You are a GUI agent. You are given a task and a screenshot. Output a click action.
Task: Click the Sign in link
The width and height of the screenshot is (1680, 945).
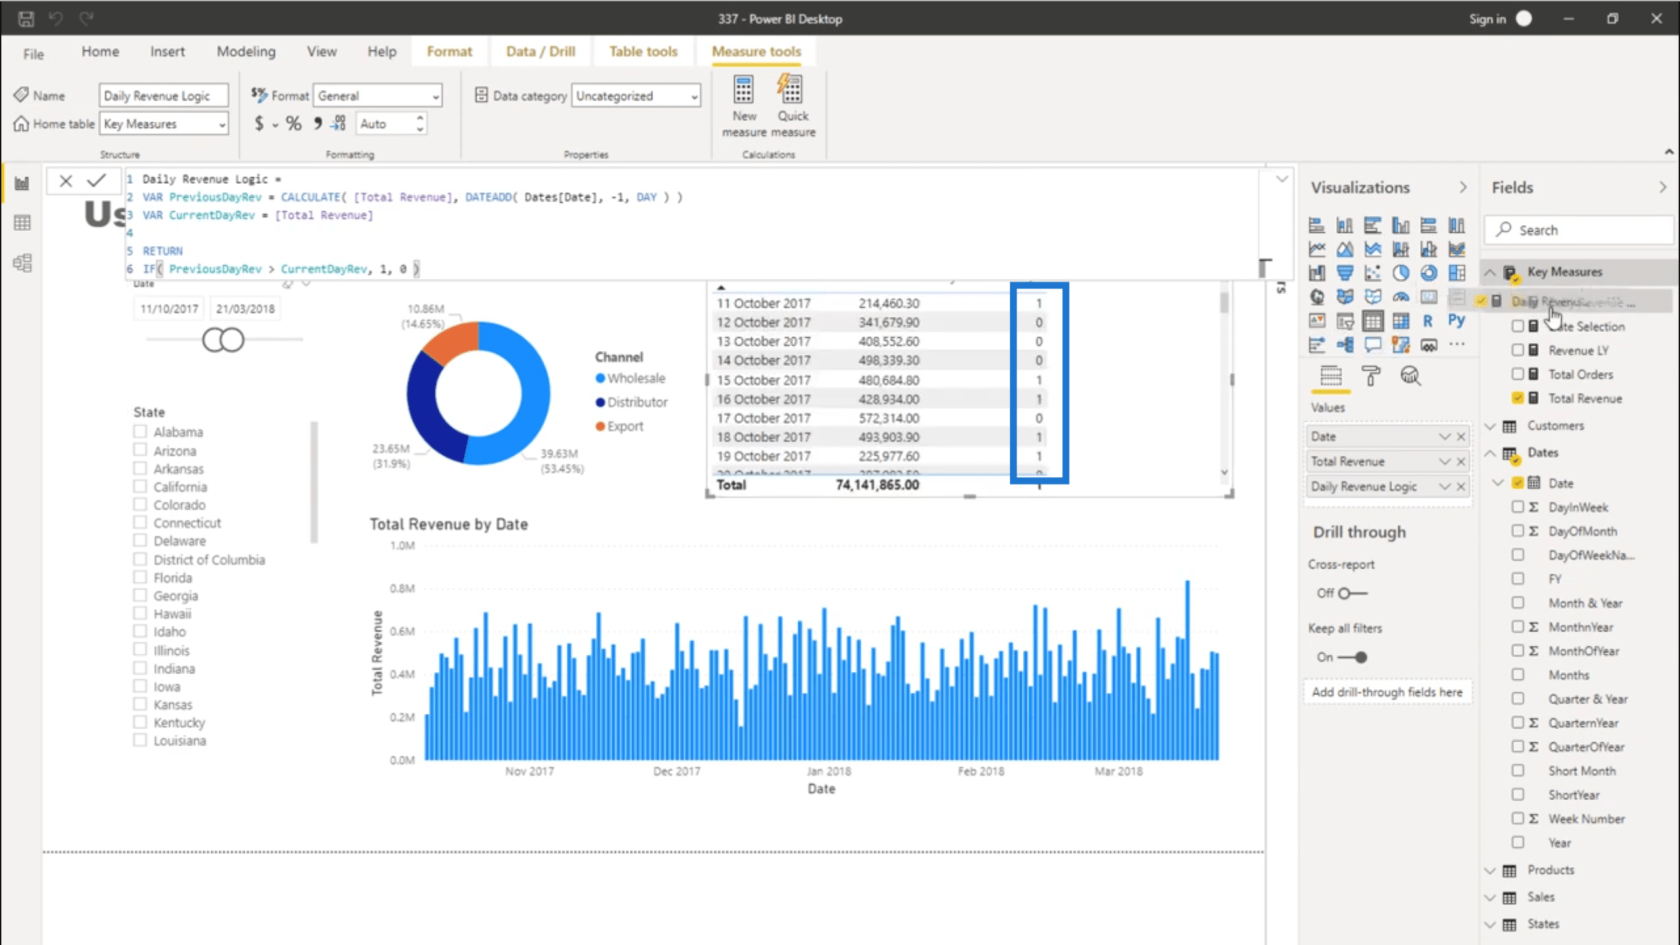pos(1487,19)
